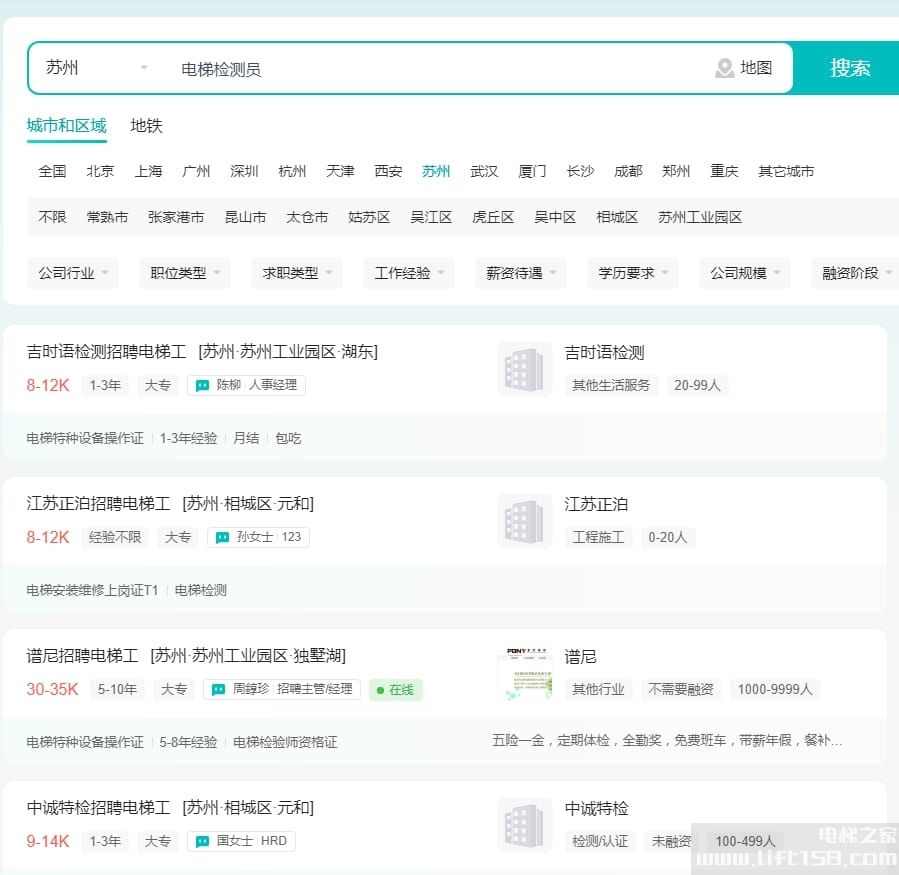This screenshot has width=899, height=875.
Task: Open 其它城市 for more cities
Action: tap(786, 171)
